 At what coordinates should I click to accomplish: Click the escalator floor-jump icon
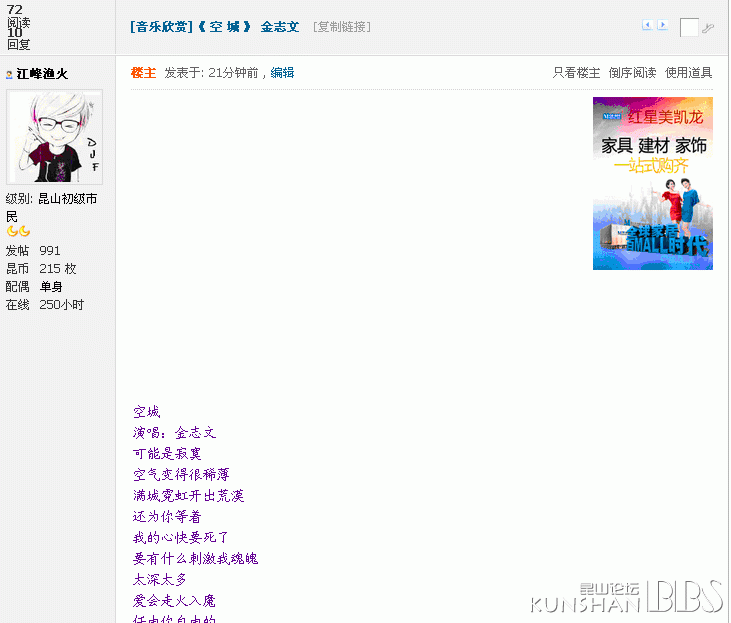coord(708,28)
